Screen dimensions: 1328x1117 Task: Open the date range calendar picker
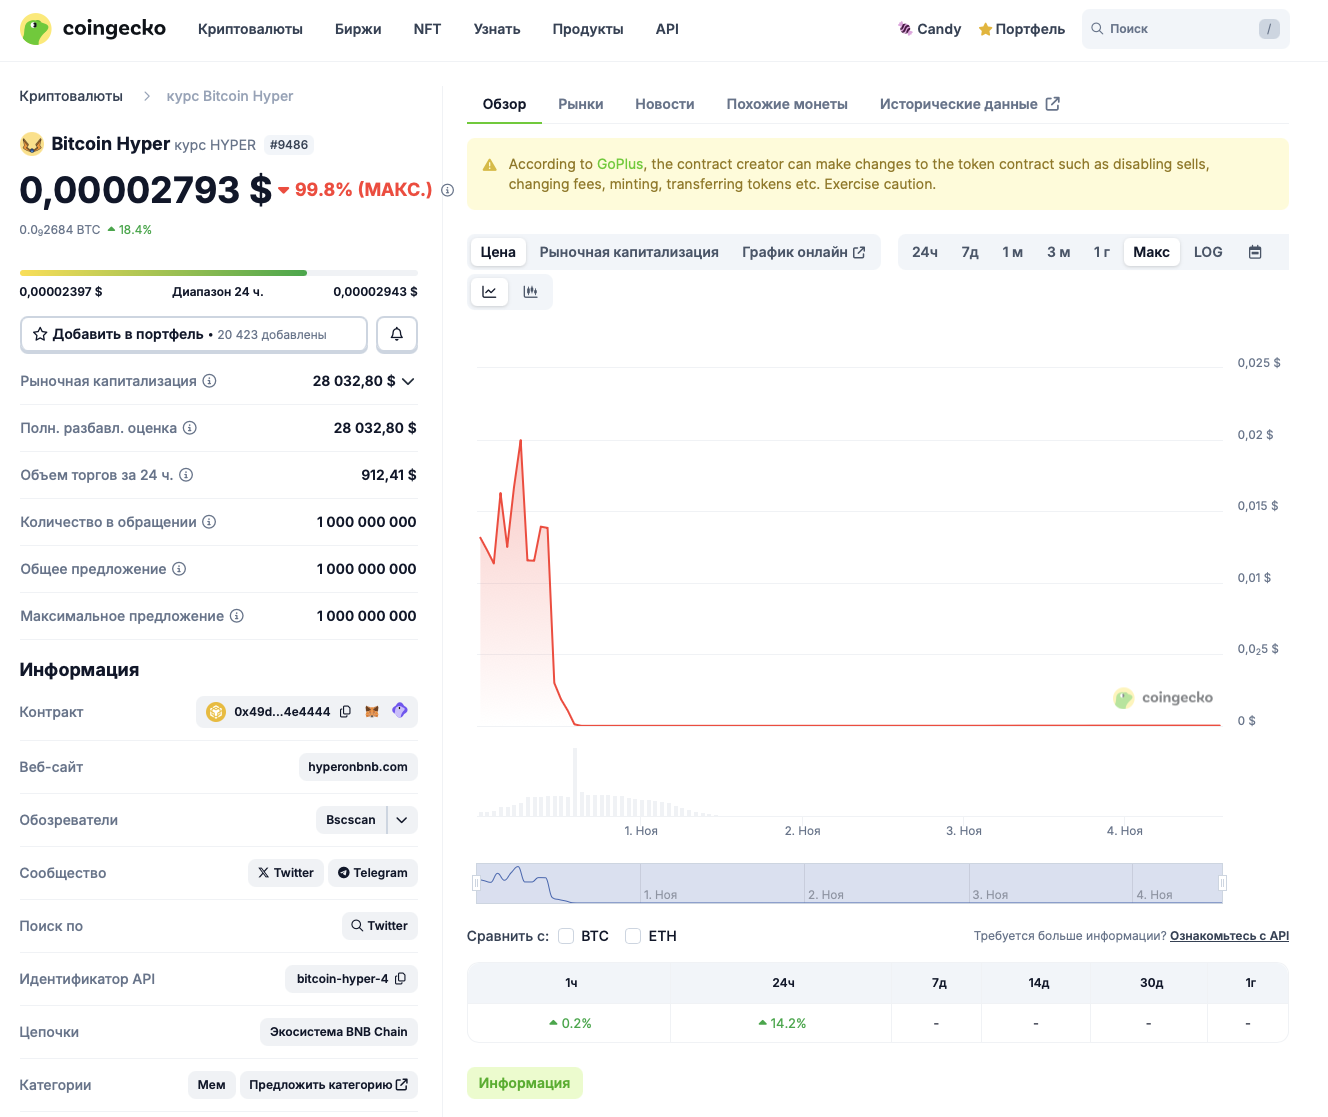click(1255, 251)
